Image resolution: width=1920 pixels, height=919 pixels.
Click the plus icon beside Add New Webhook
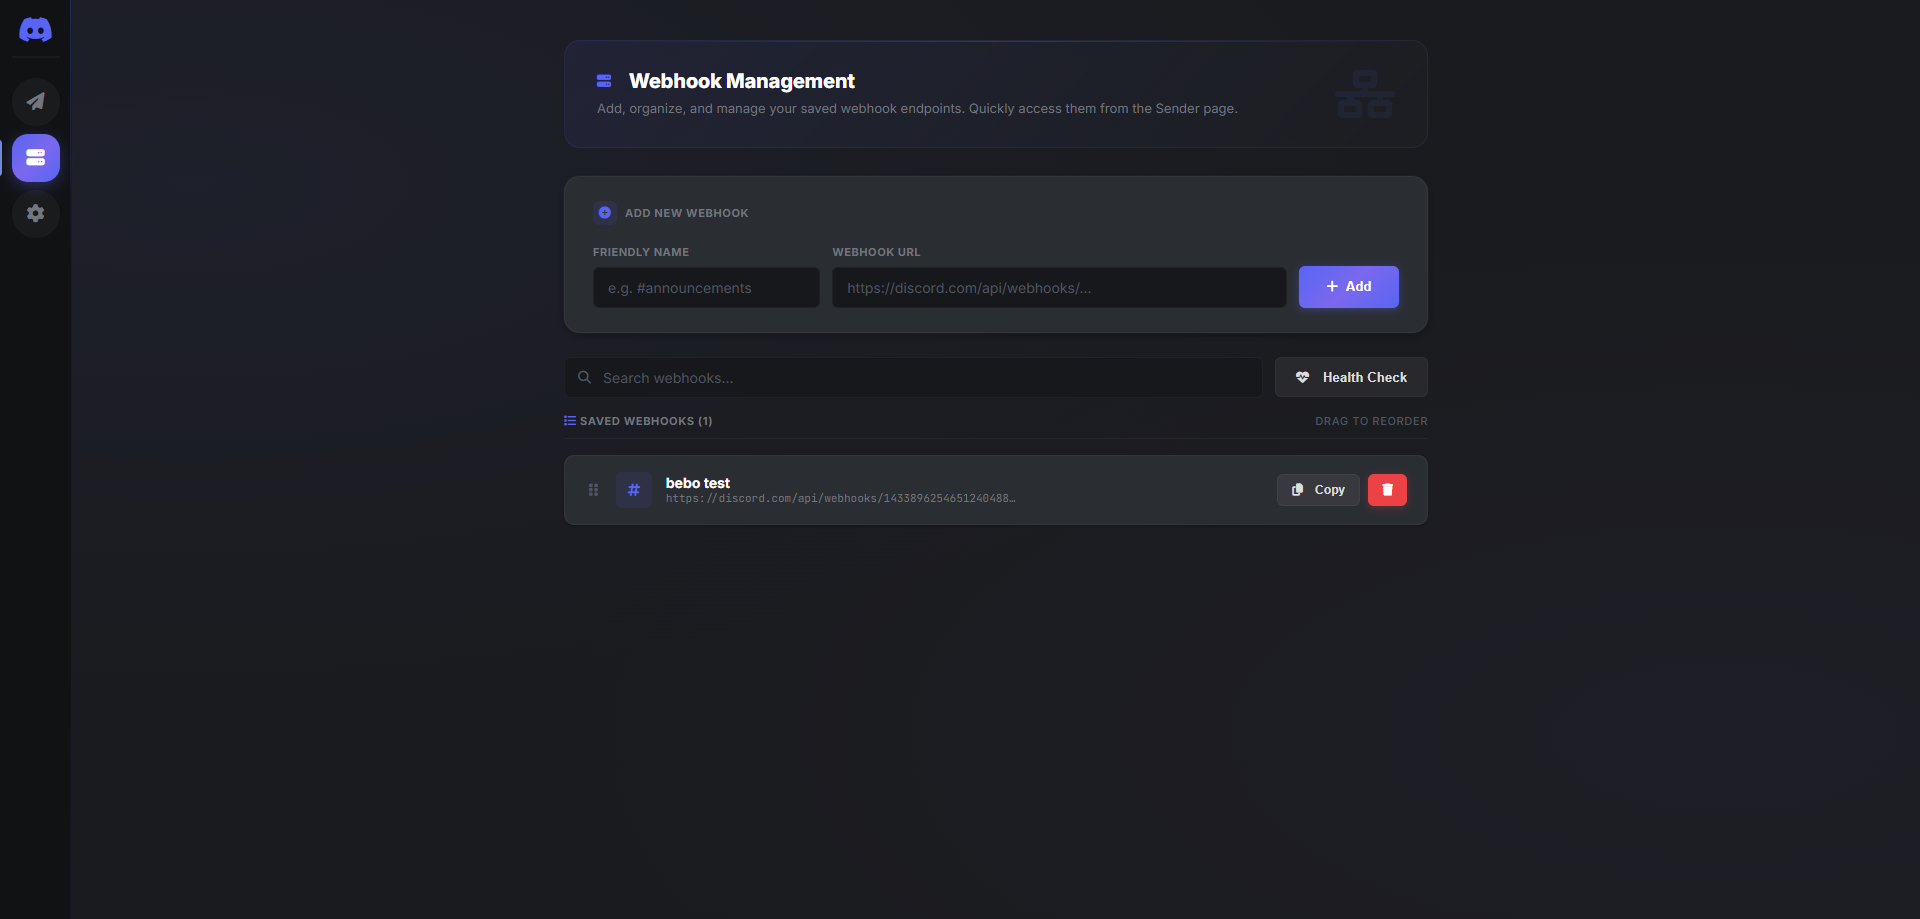605,213
